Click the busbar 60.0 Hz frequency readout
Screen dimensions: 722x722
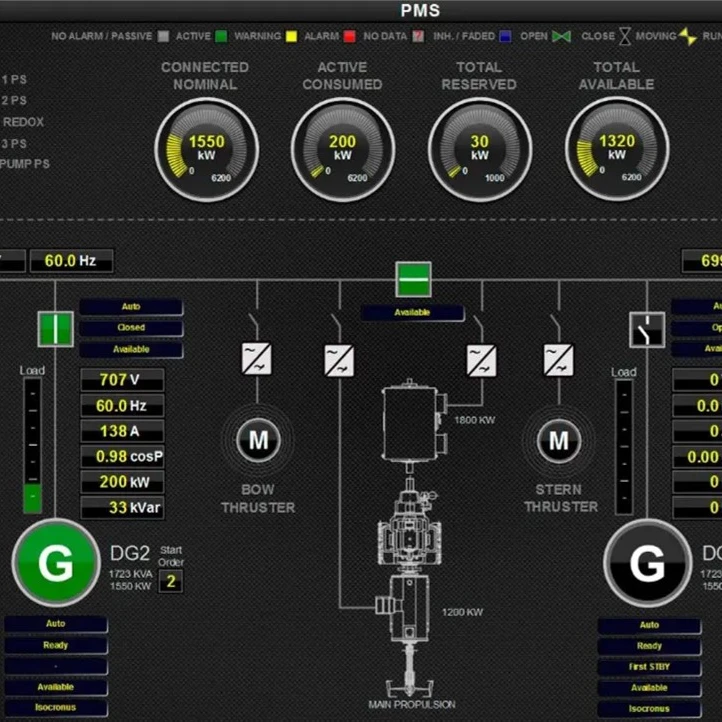point(71,261)
